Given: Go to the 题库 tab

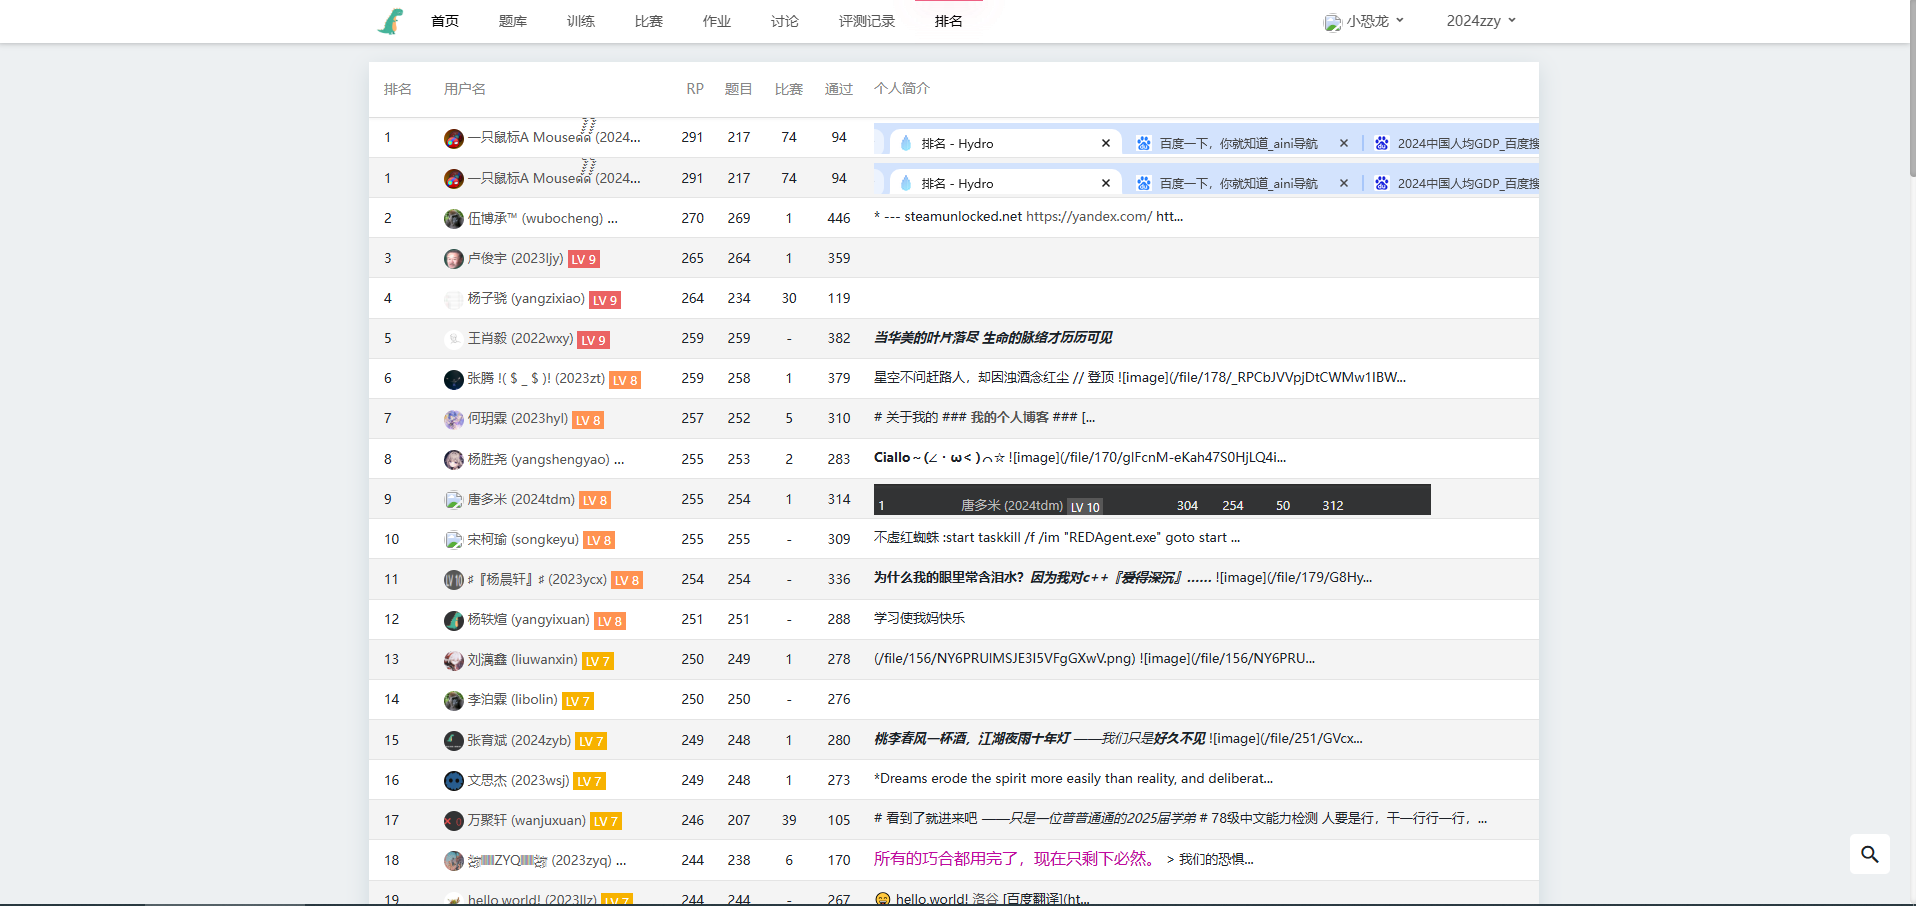Looking at the screenshot, I should point(512,21).
